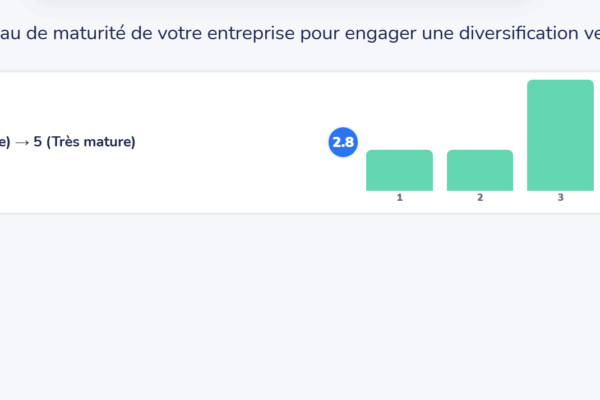Click the tallest green bar for rating 3

point(560,135)
